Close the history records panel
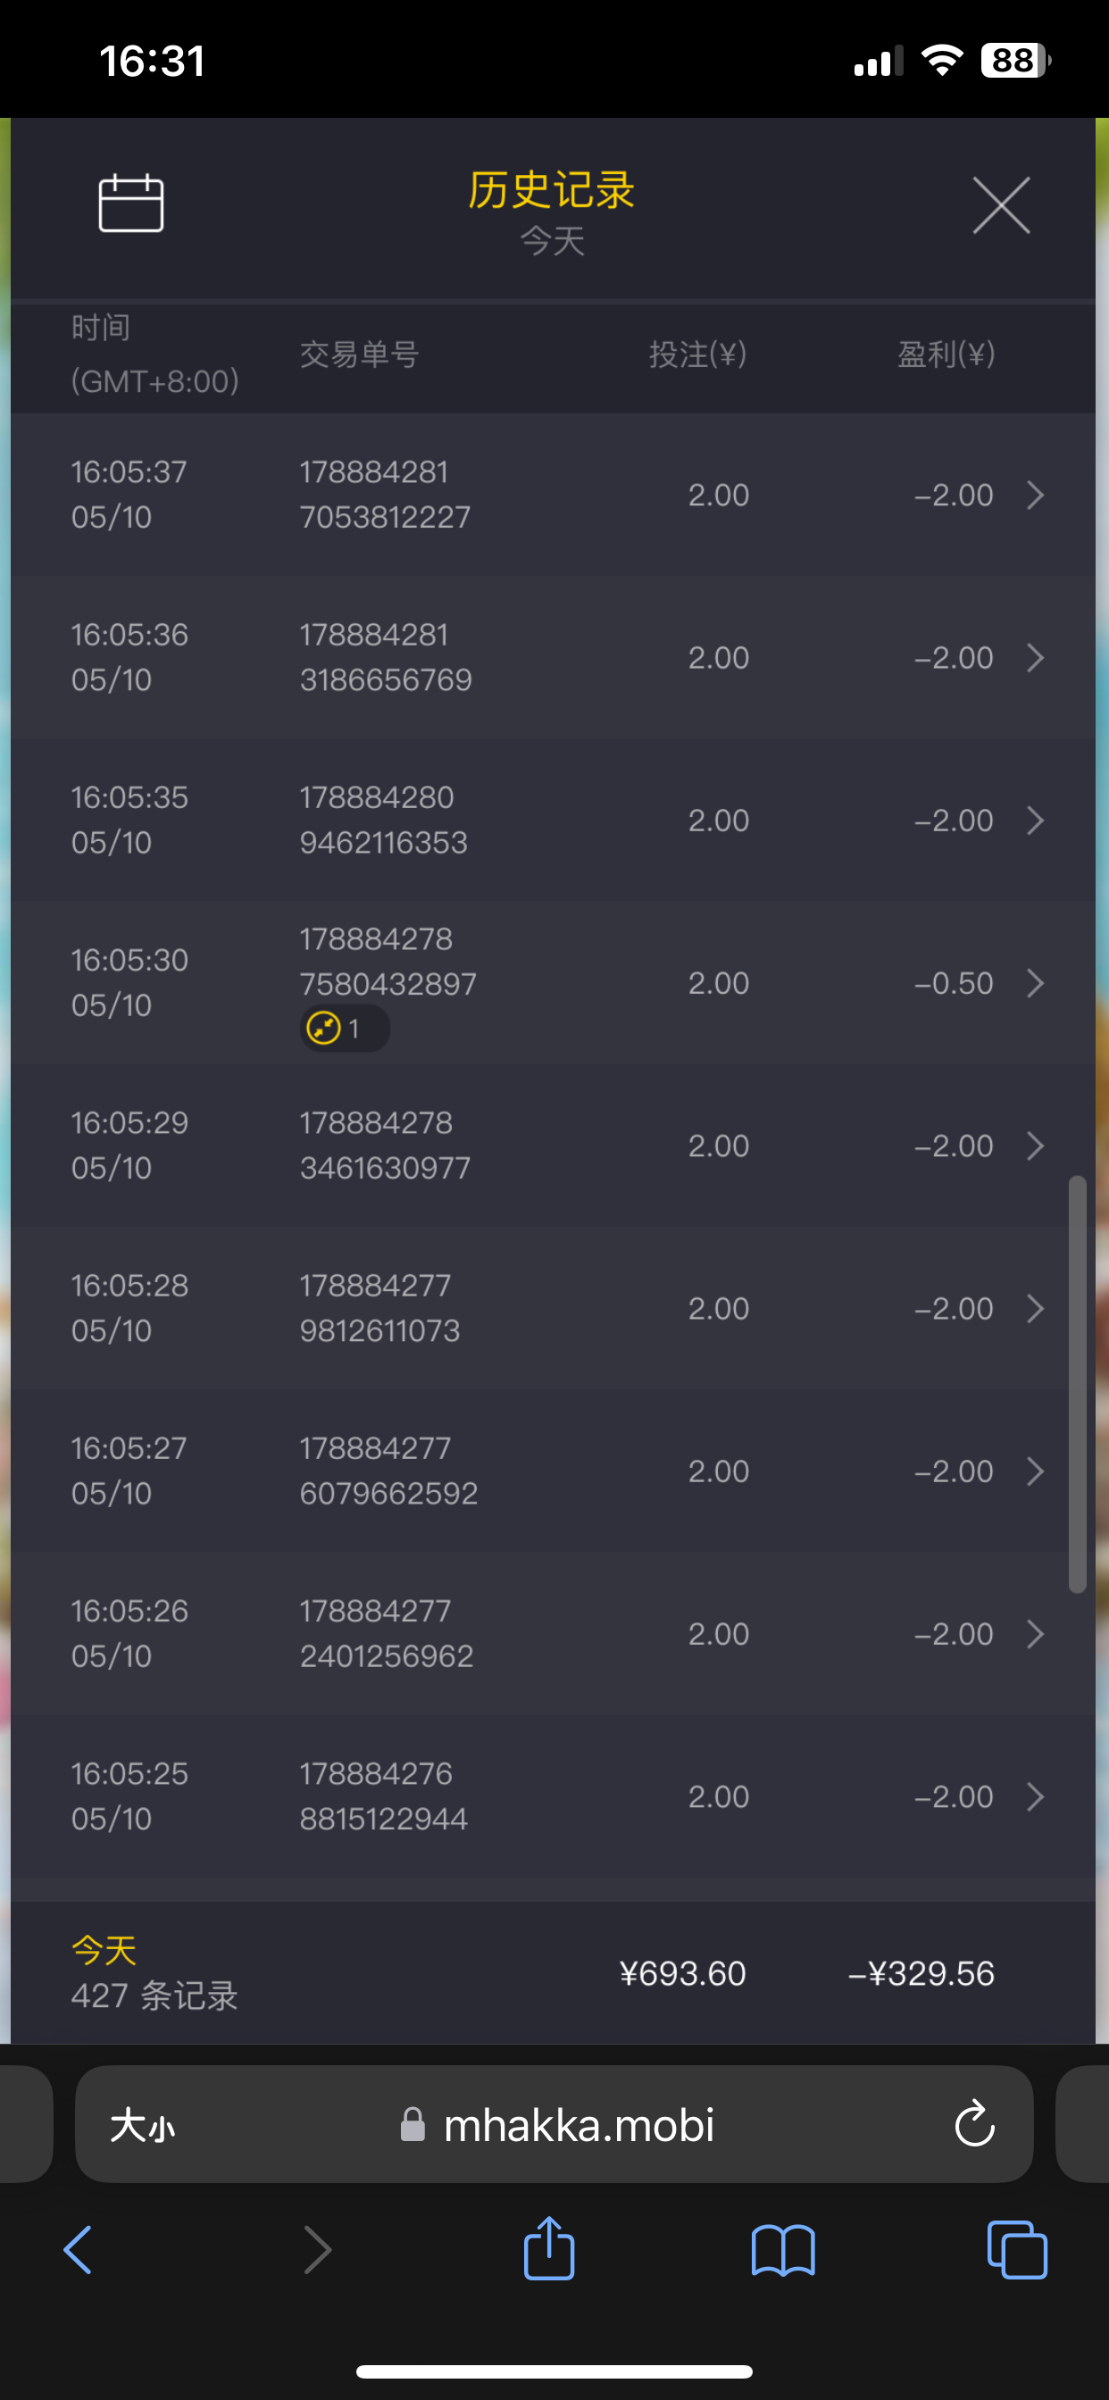Viewport: 1109px width, 2400px height. click(1001, 206)
